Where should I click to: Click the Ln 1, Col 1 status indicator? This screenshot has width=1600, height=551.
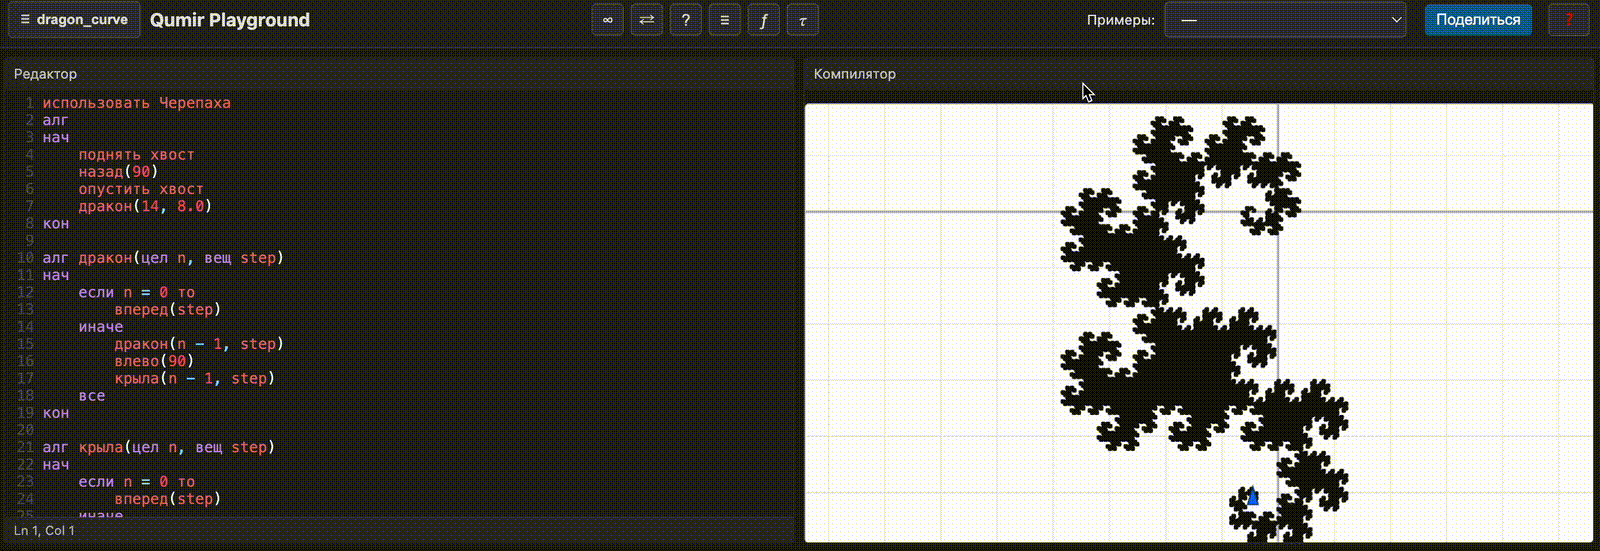coord(44,530)
